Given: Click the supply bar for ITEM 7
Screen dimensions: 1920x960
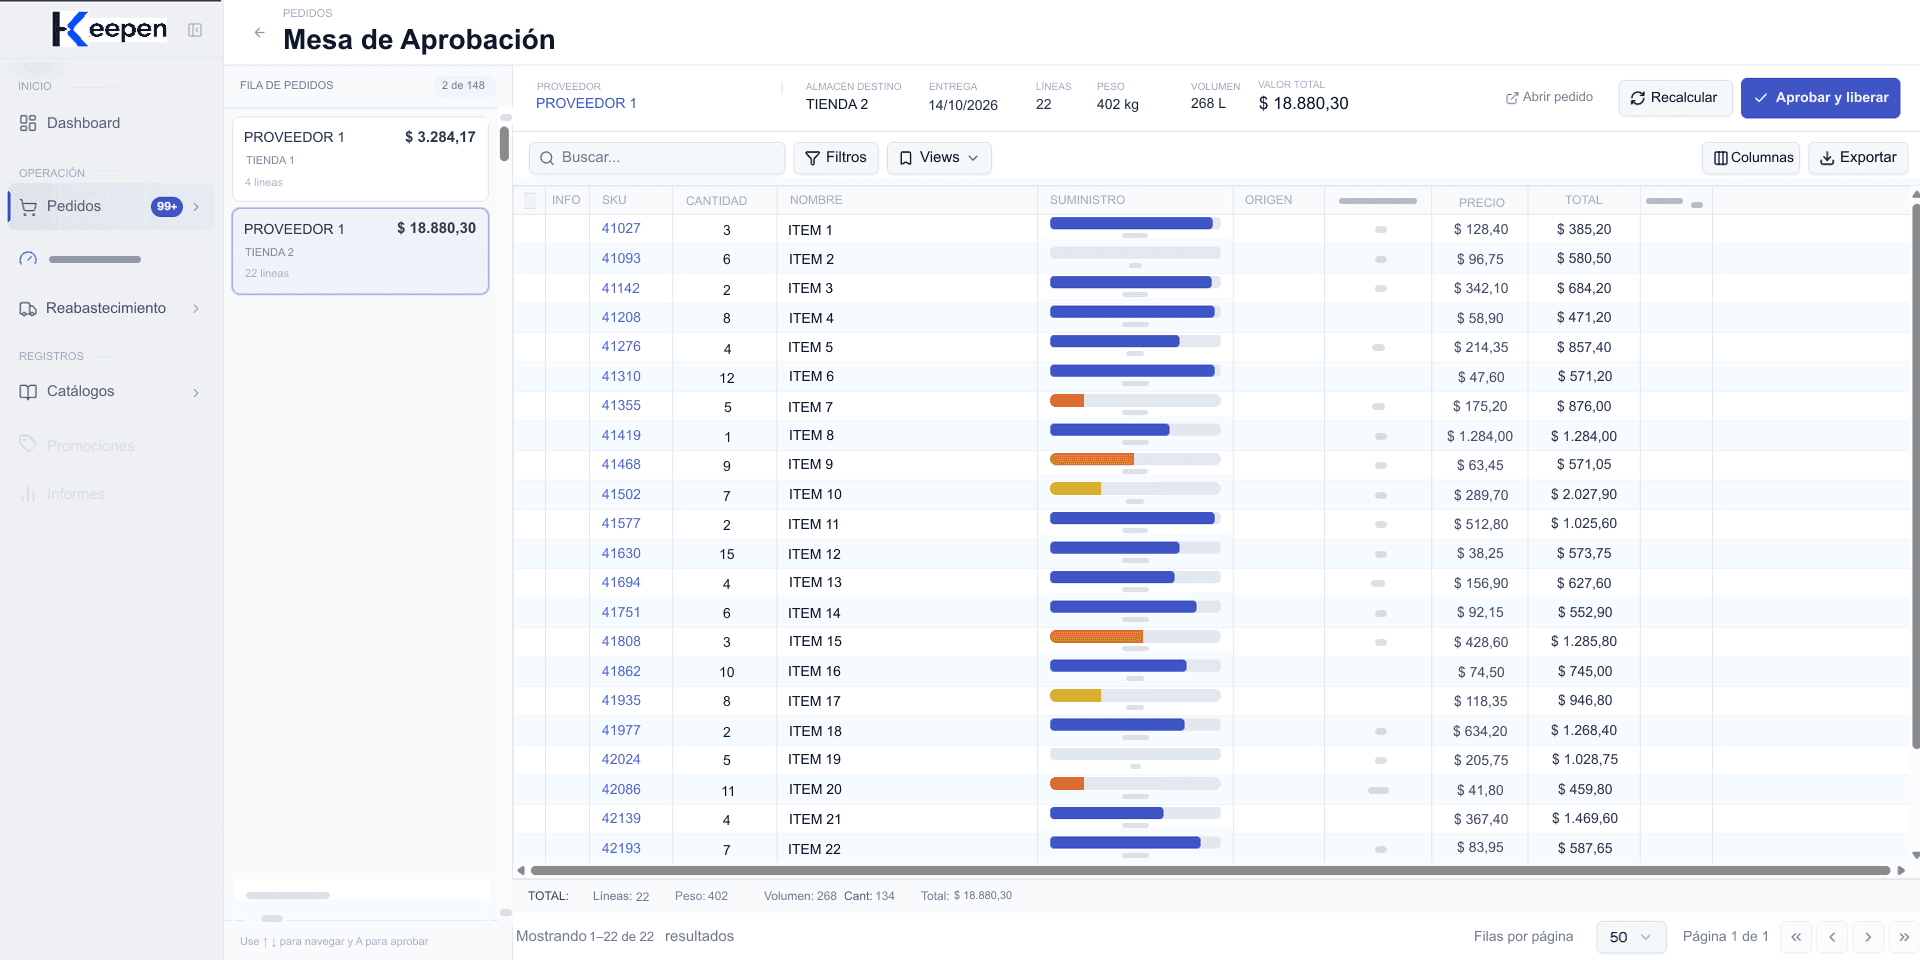Looking at the screenshot, I should (x=1135, y=401).
